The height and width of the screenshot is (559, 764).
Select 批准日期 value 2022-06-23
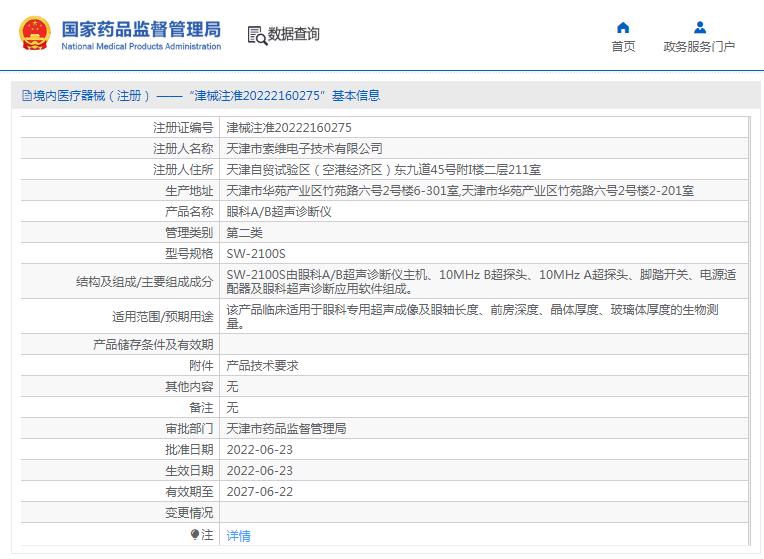[260, 449]
